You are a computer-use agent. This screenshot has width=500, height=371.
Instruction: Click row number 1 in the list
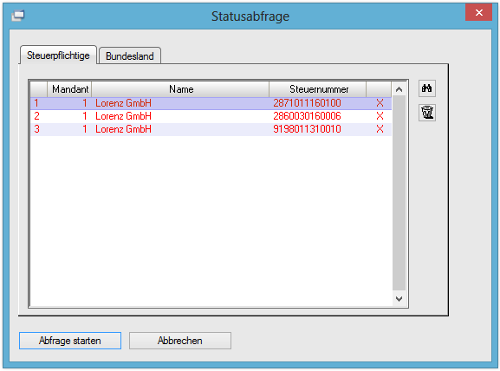pos(36,103)
